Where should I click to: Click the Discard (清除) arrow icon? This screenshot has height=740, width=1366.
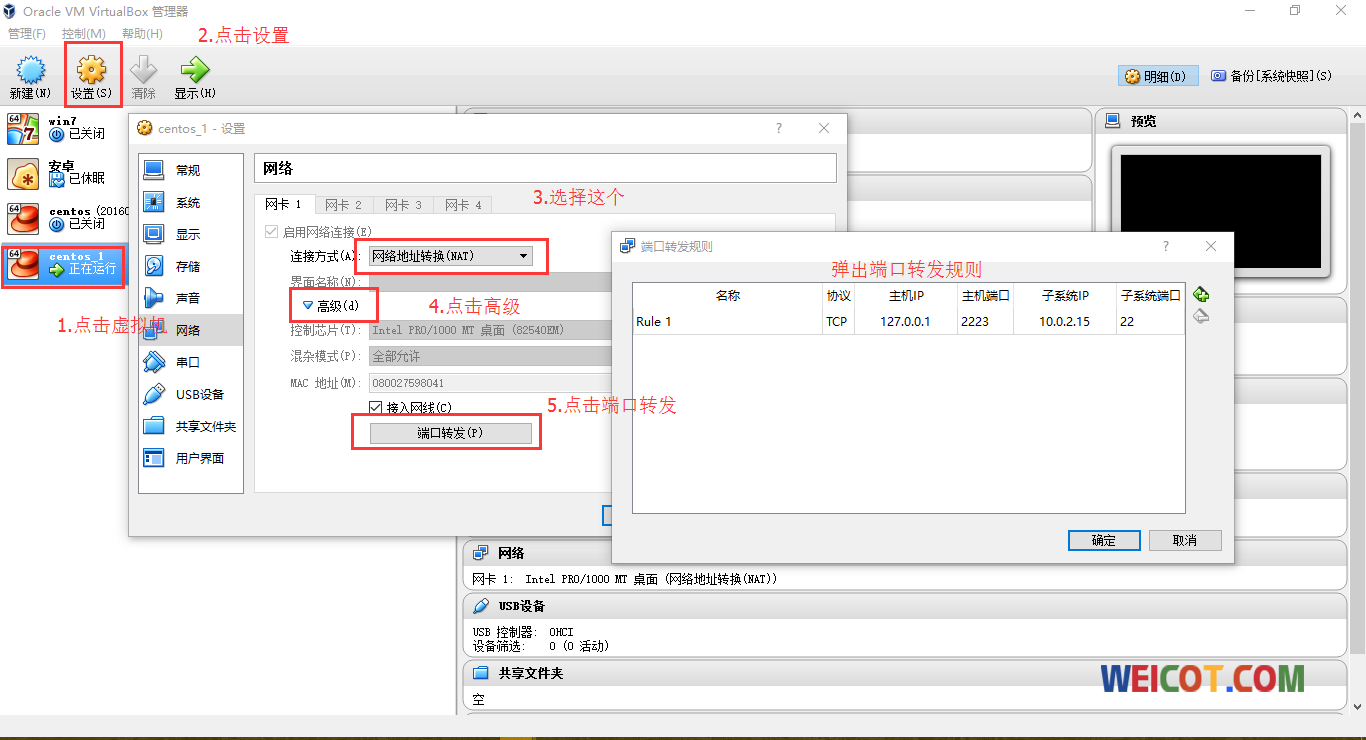[144, 77]
